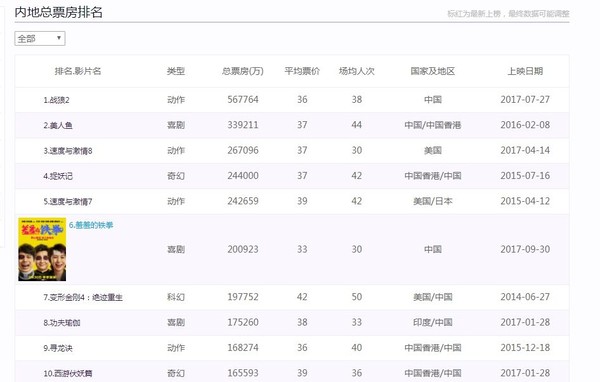Select the movie title 4.捉妖记
This screenshot has height=382, width=600.
click(x=58, y=176)
